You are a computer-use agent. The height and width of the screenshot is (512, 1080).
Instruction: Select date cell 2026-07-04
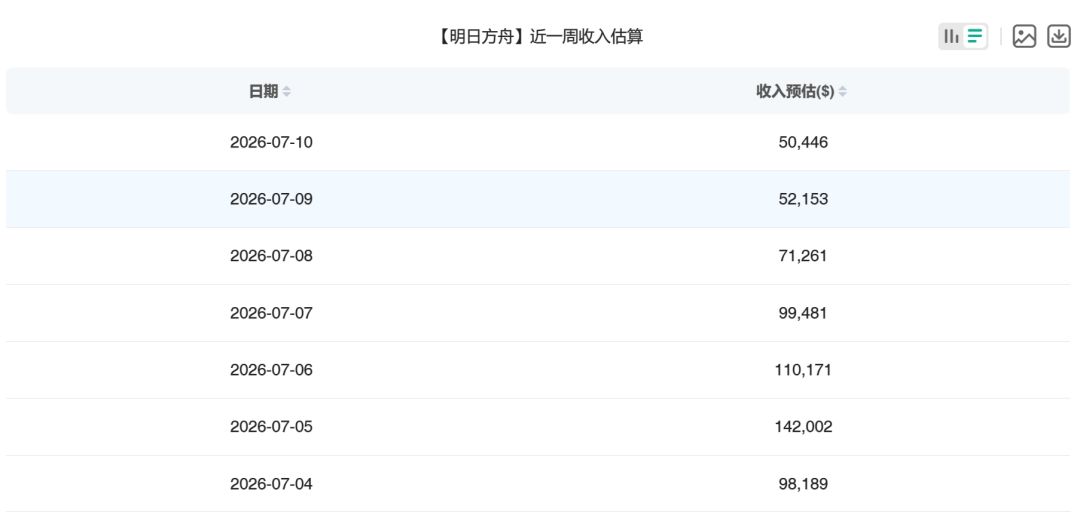pos(271,484)
